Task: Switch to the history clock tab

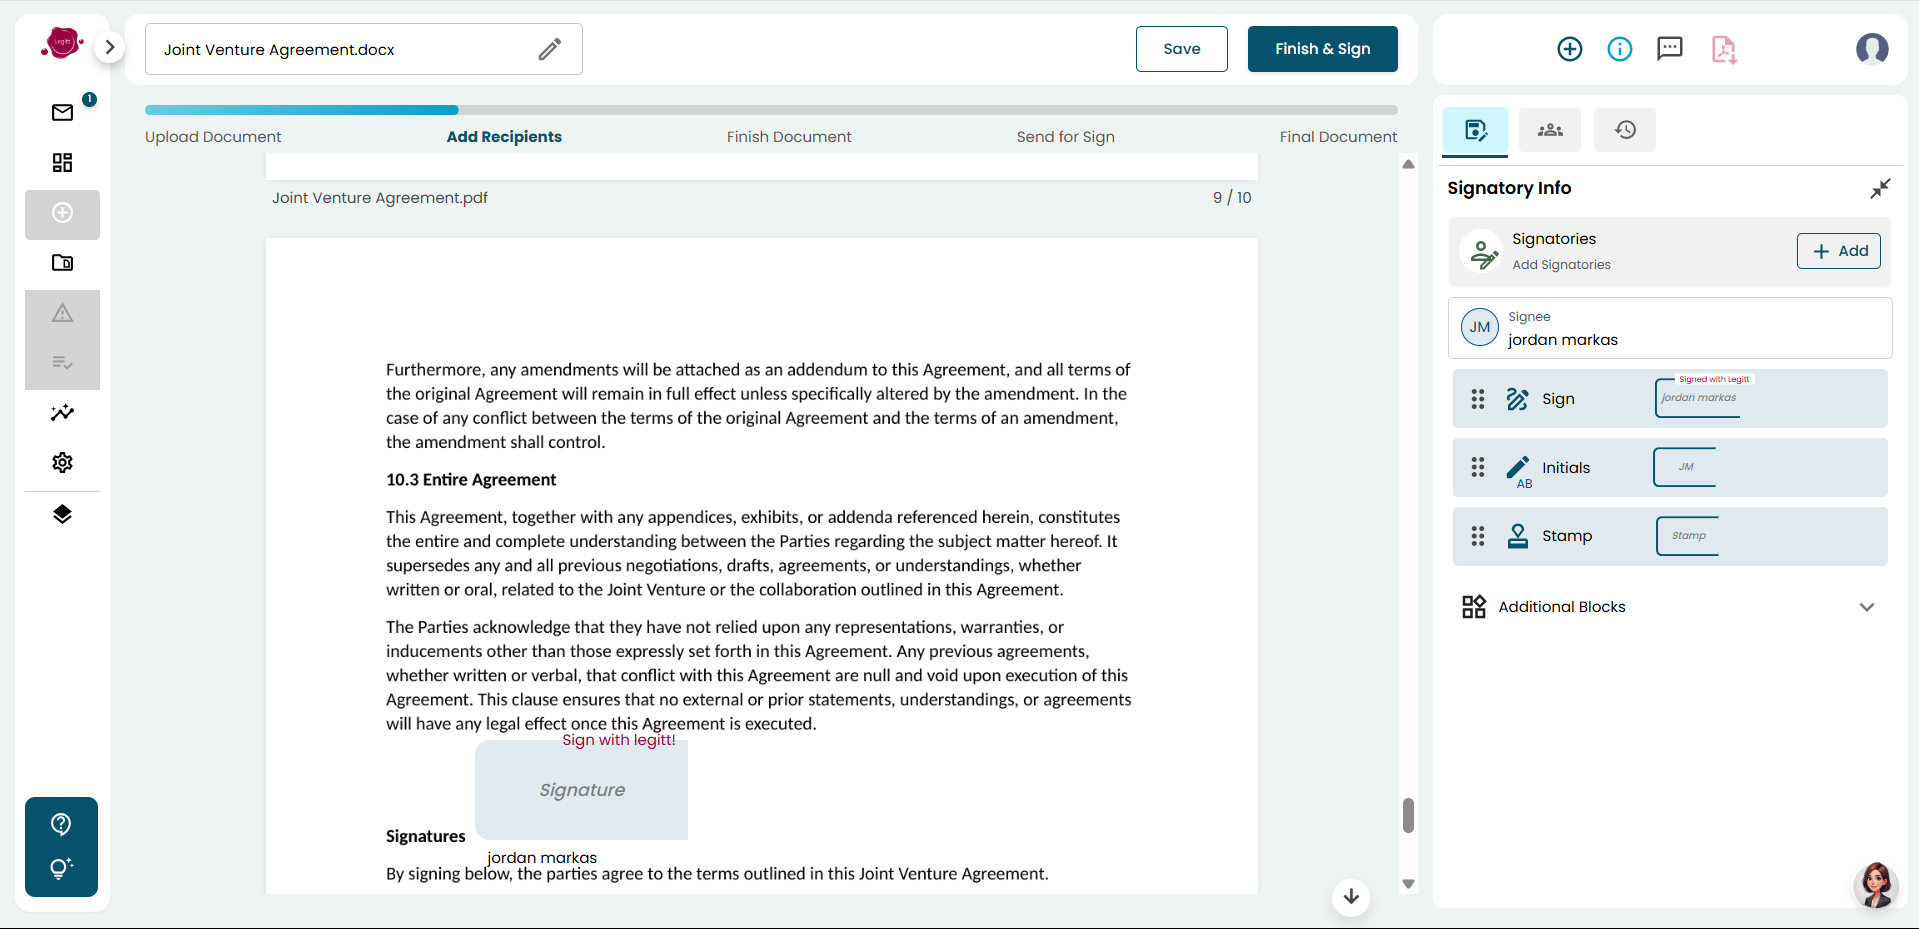Action: [1625, 130]
